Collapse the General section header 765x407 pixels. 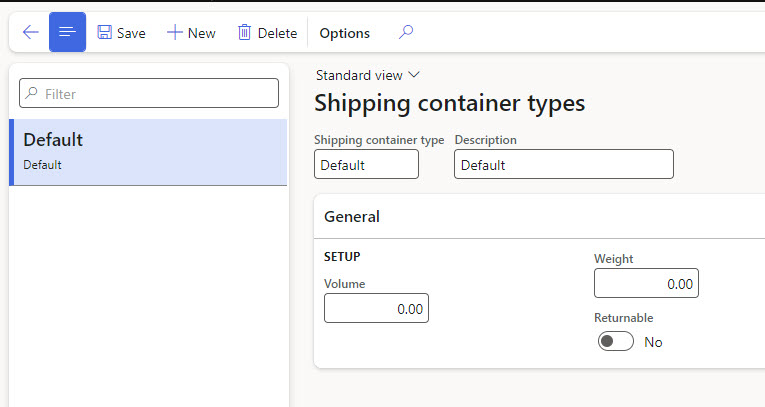[352, 216]
